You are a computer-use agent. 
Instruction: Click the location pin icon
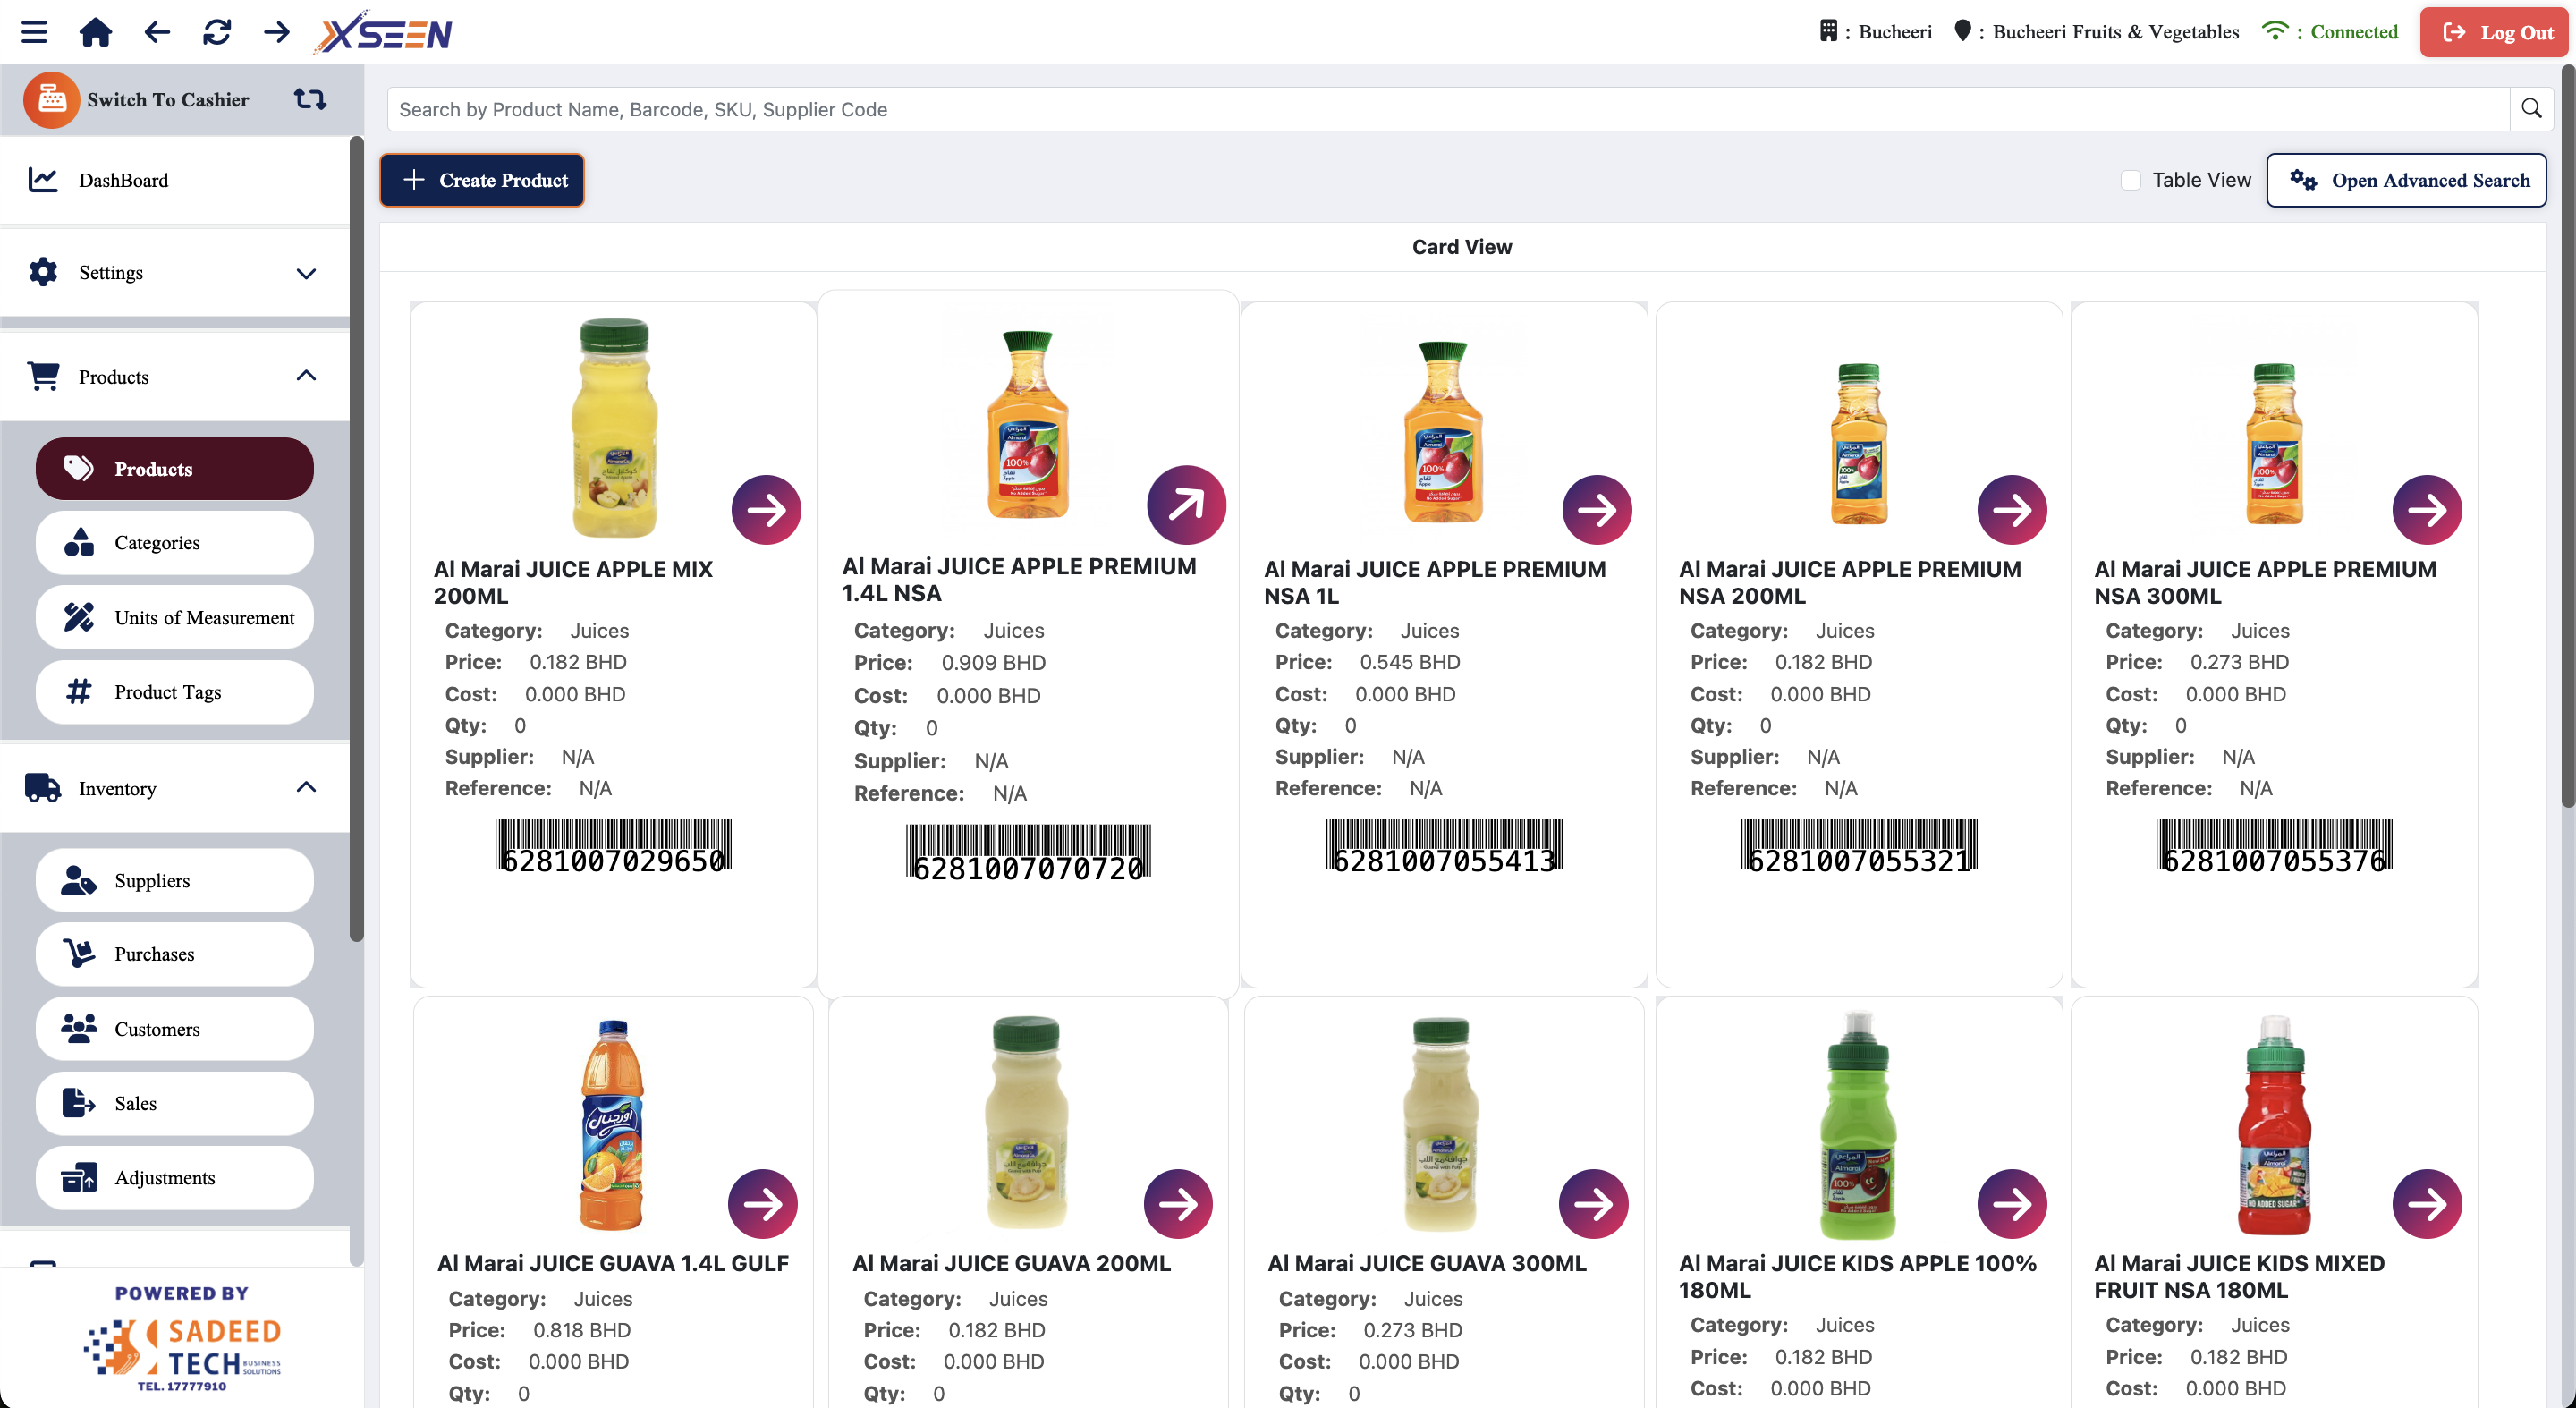[x=1962, y=31]
